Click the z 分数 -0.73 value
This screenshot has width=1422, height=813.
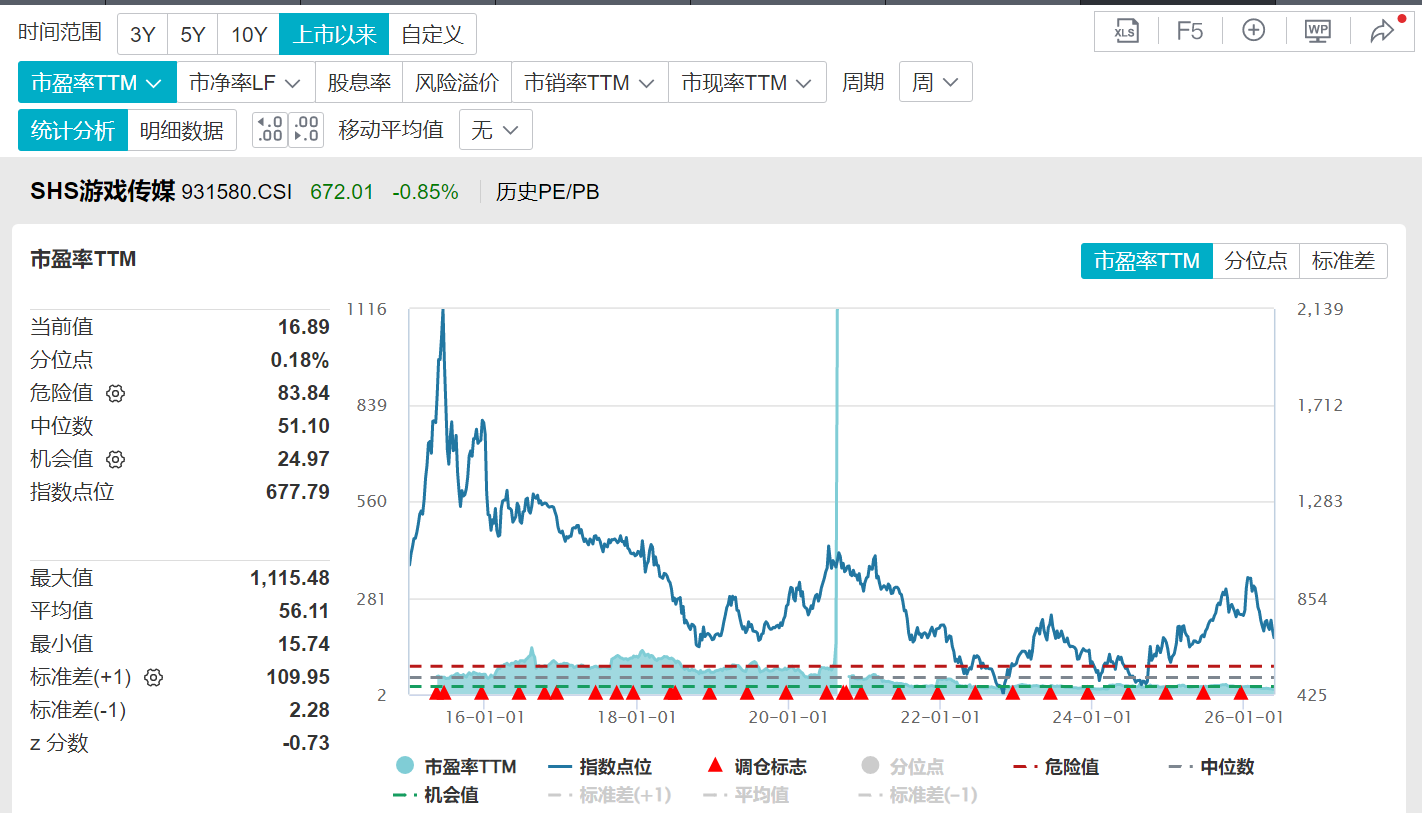click(x=306, y=743)
